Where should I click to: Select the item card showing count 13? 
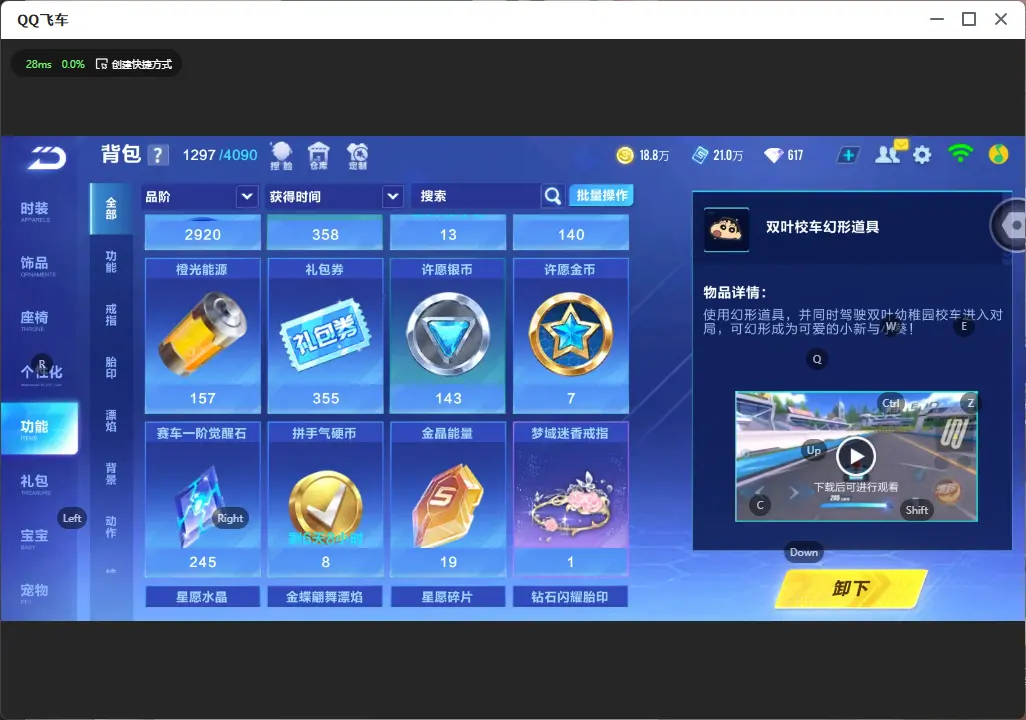[x=448, y=232]
